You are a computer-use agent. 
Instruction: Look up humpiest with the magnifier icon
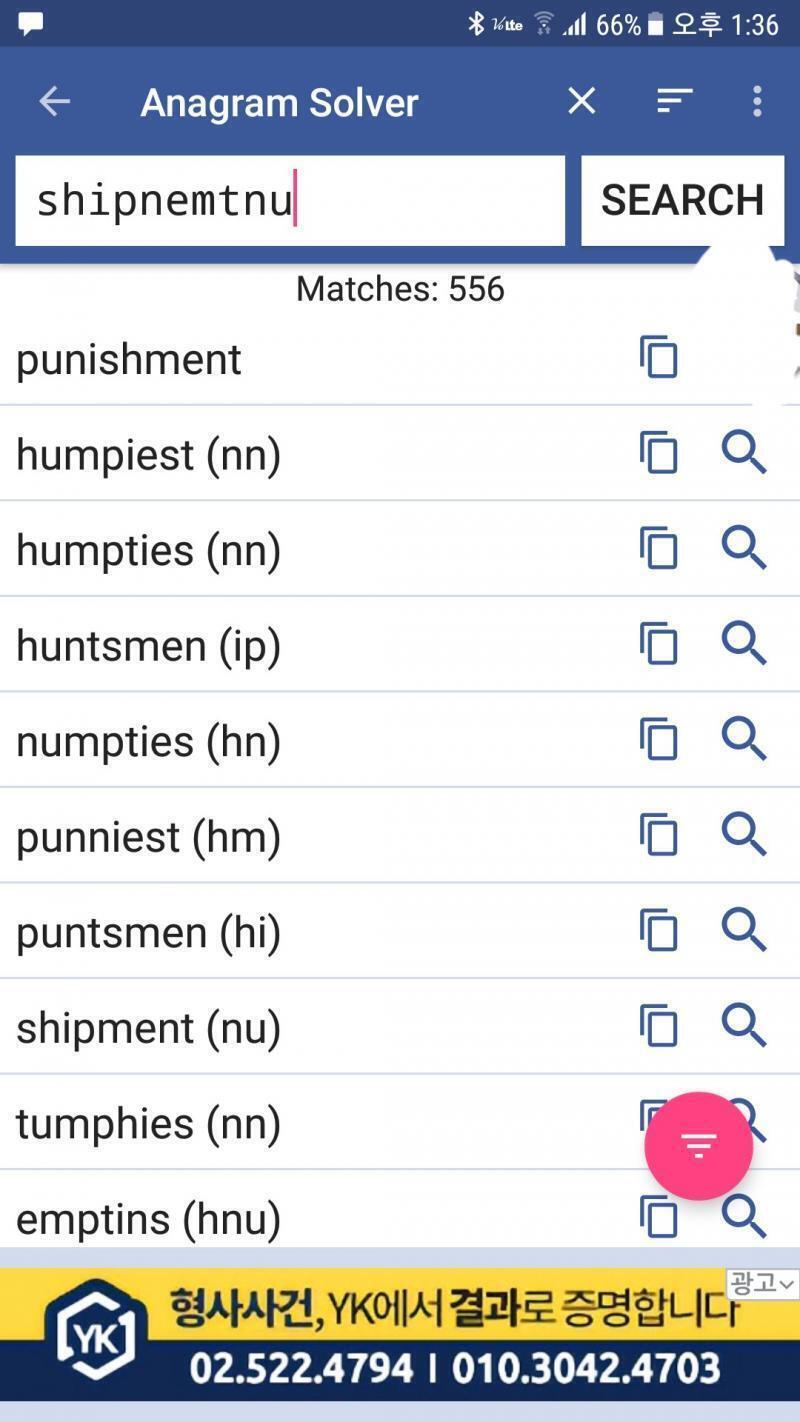click(x=744, y=454)
